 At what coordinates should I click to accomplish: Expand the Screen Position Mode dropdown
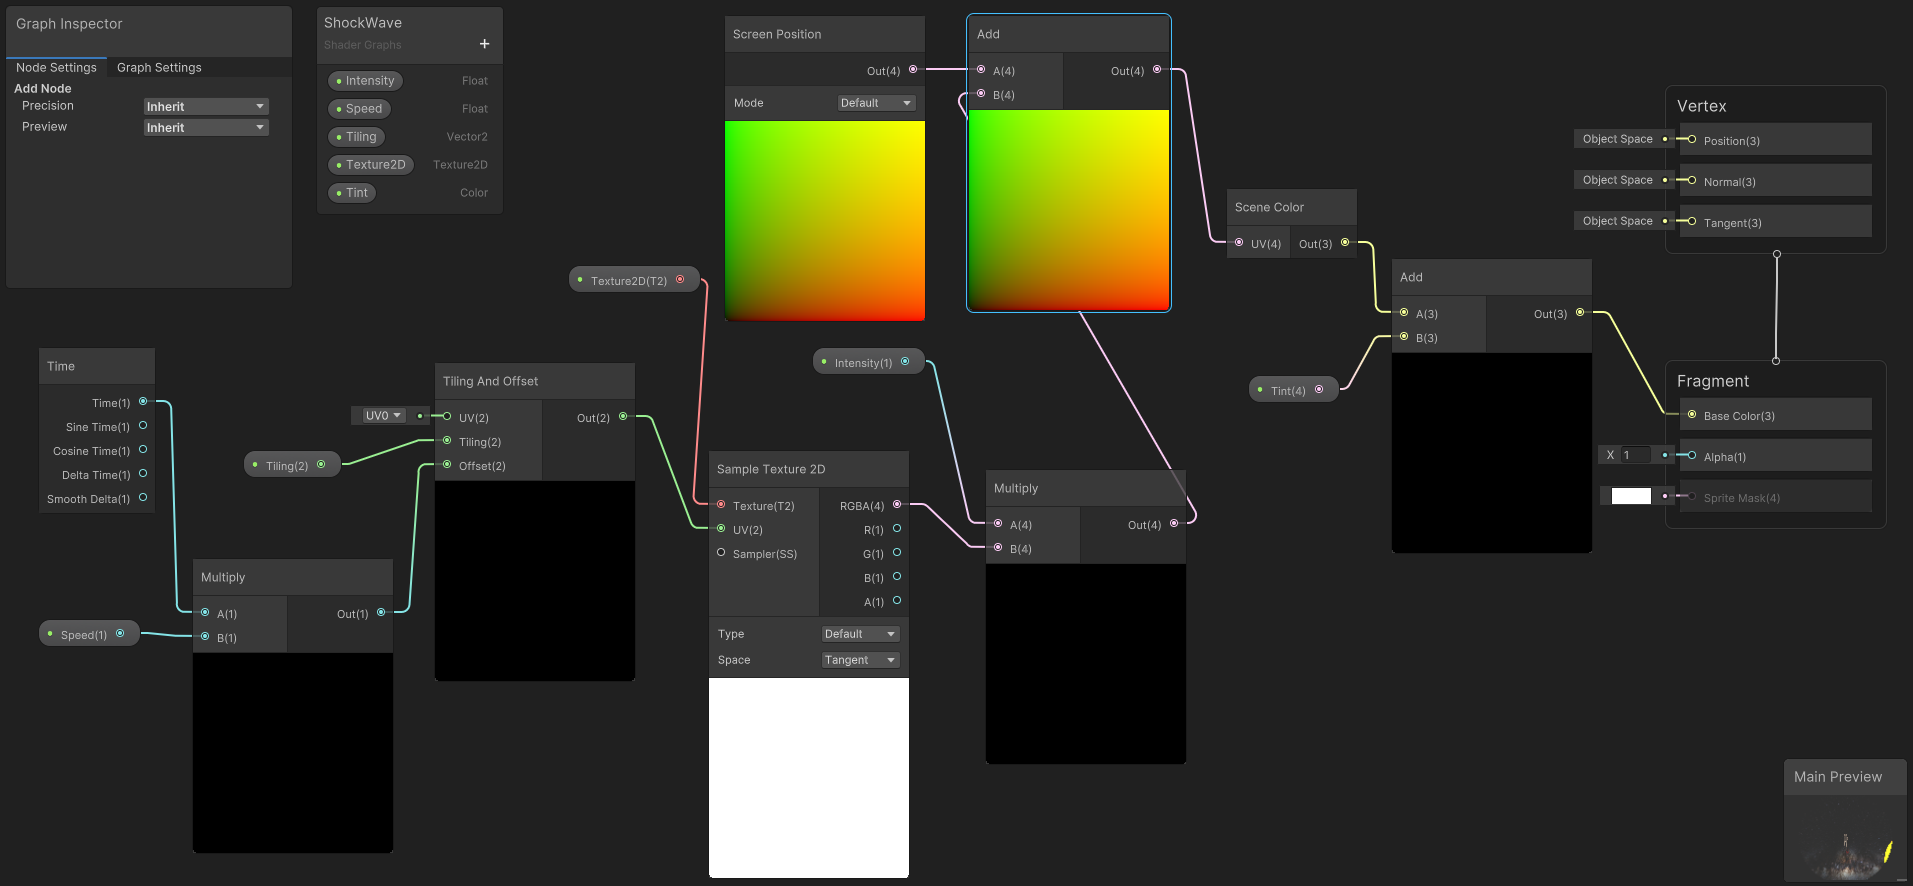tap(876, 103)
